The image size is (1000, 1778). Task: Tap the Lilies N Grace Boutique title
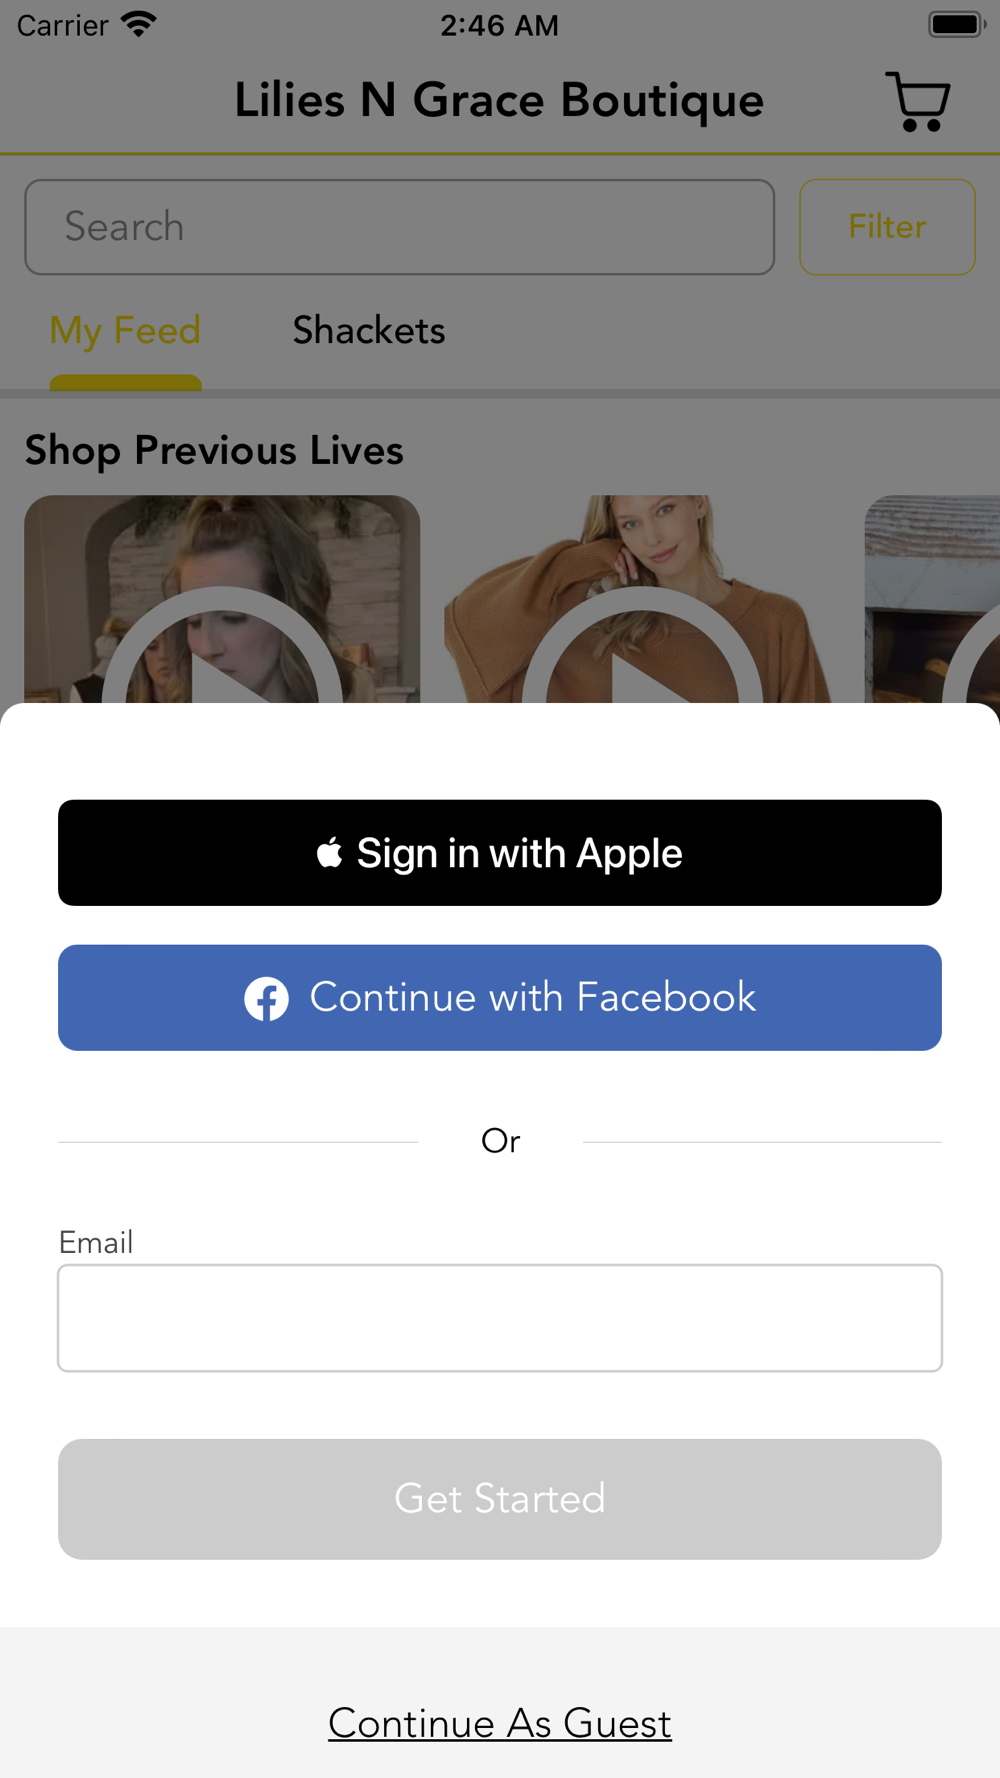coord(499,101)
